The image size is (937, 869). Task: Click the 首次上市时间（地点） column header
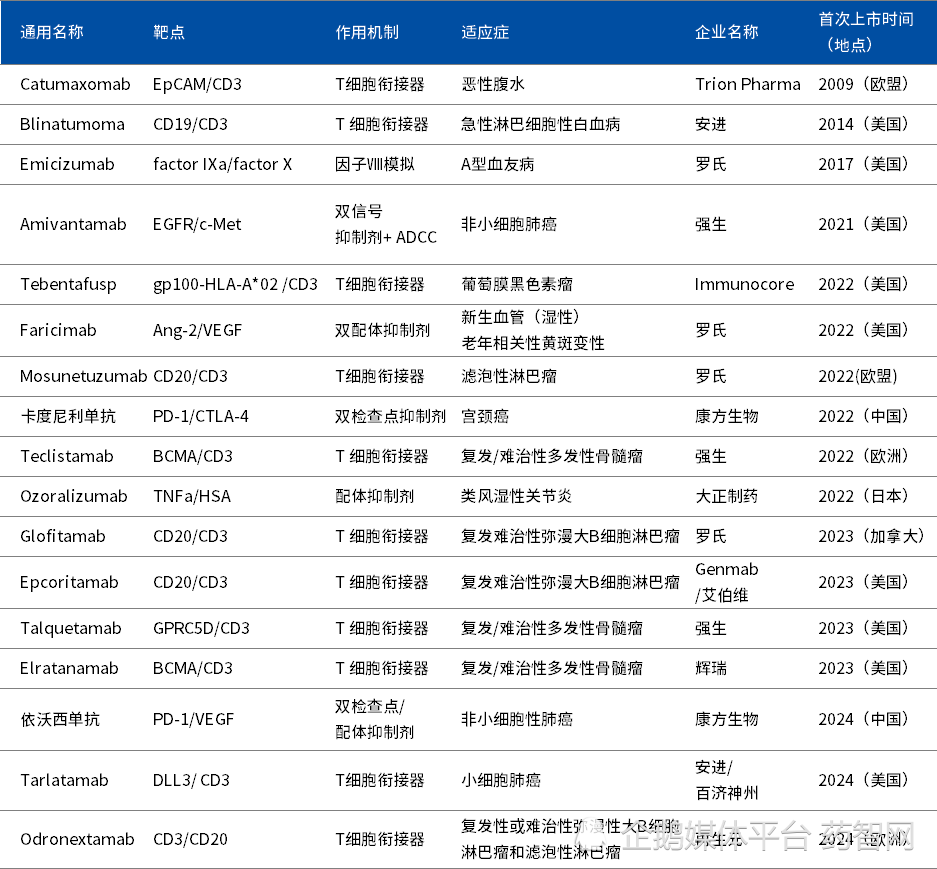865,32
